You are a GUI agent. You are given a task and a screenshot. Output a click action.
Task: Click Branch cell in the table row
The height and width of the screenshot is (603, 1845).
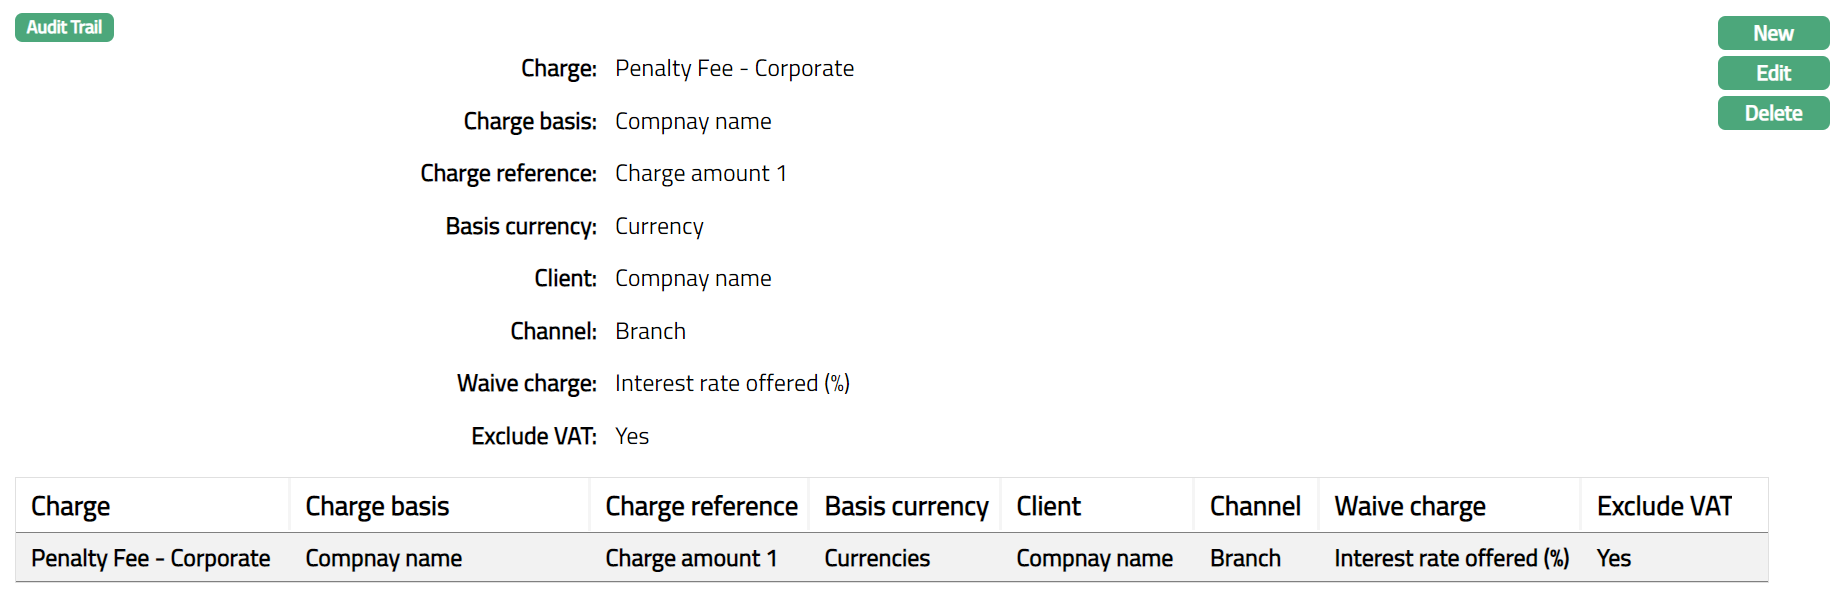point(1245,558)
